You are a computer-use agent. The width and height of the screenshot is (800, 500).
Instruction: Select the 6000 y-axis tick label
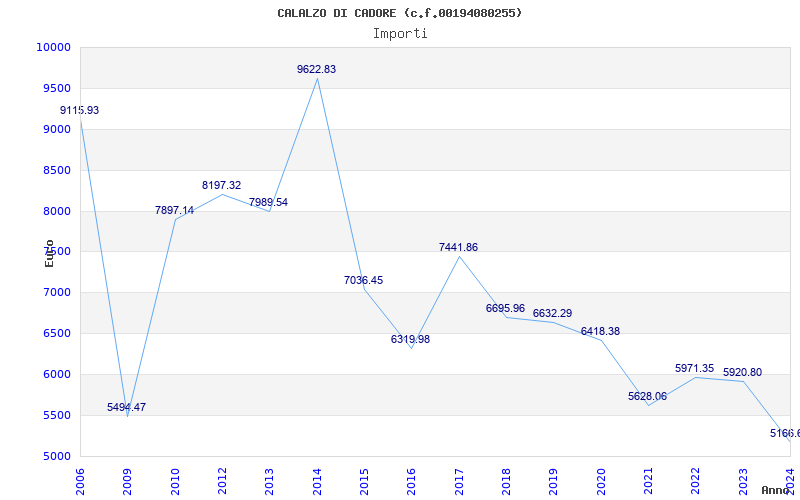click(x=56, y=374)
